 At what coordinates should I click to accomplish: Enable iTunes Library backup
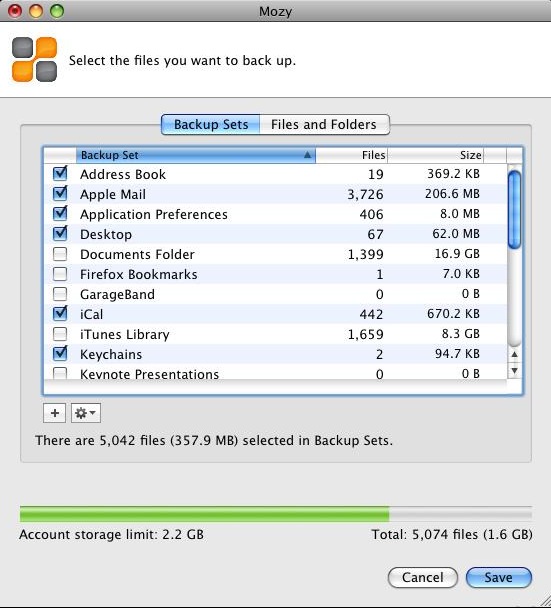pyautogui.click(x=60, y=334)
